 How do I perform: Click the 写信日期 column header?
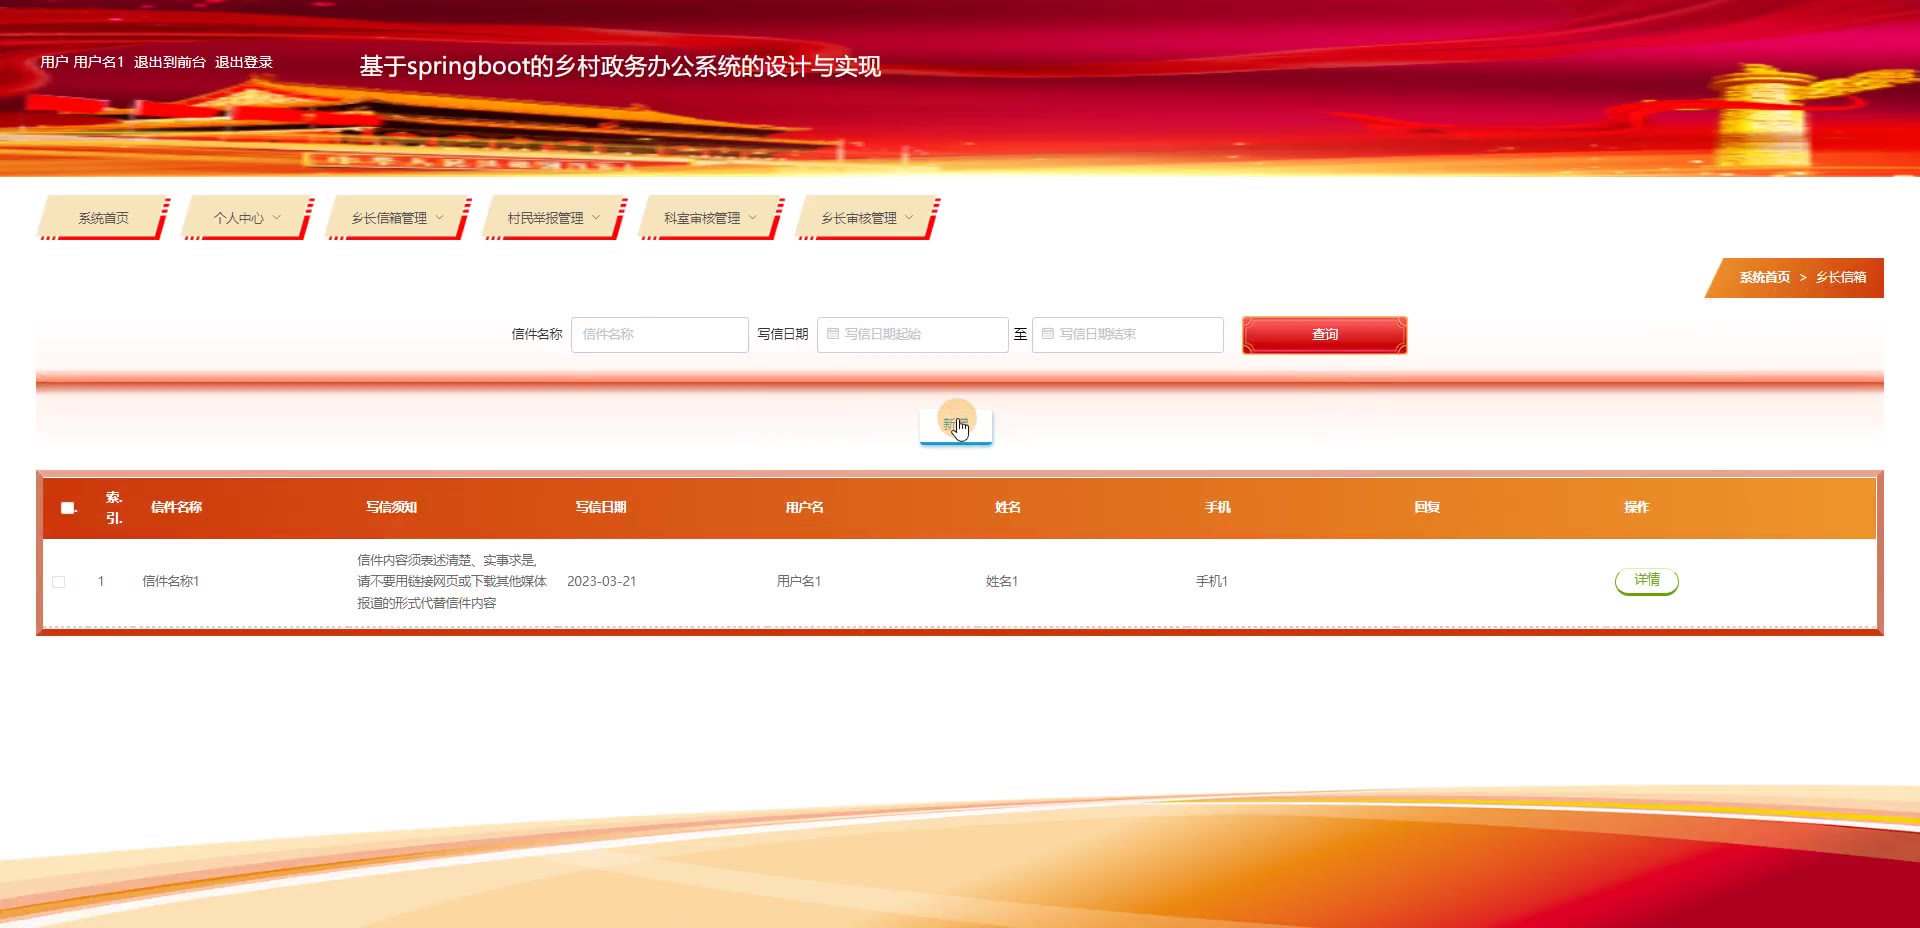point(600,507)
